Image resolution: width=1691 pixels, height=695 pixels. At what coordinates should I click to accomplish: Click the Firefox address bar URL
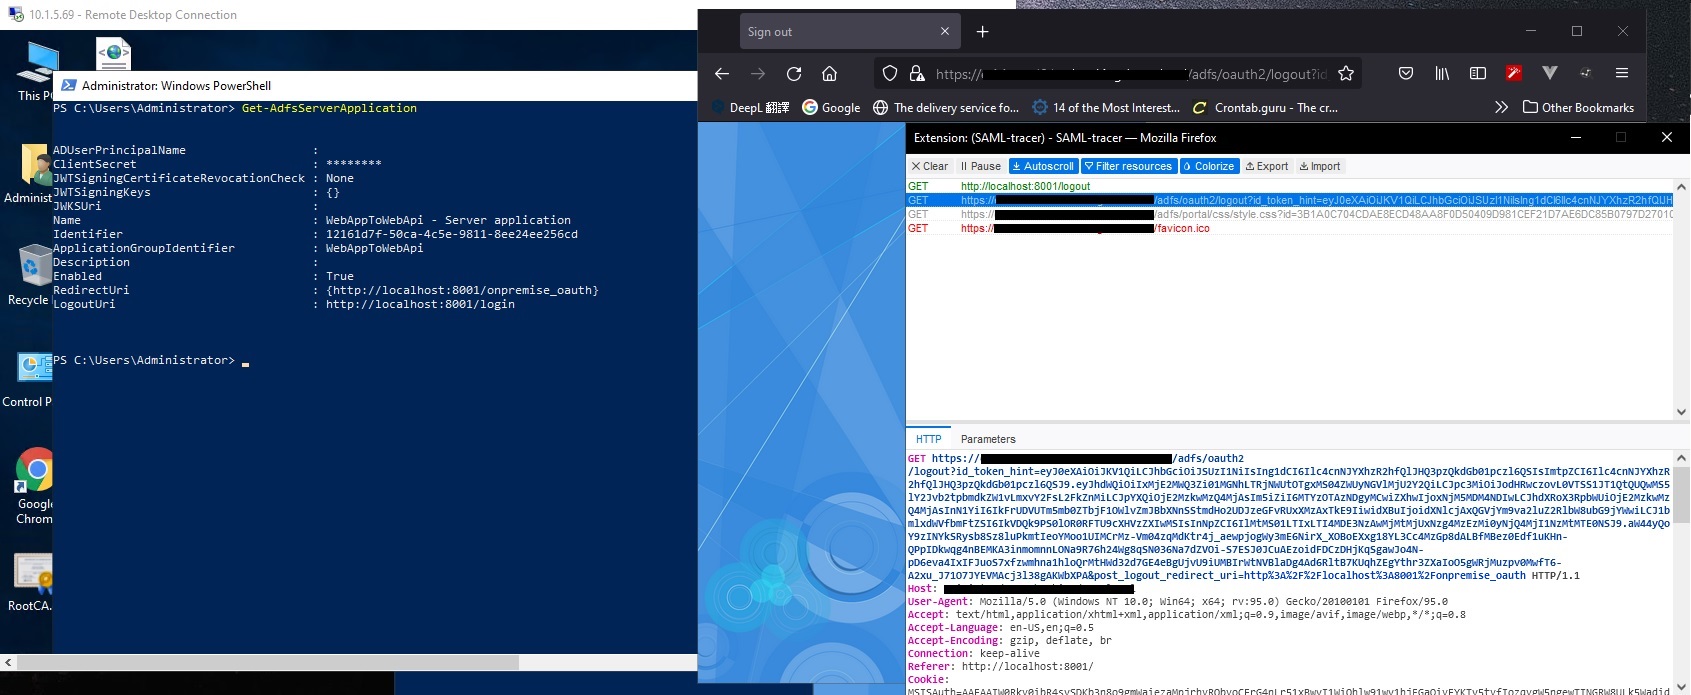pos(1130,74)
